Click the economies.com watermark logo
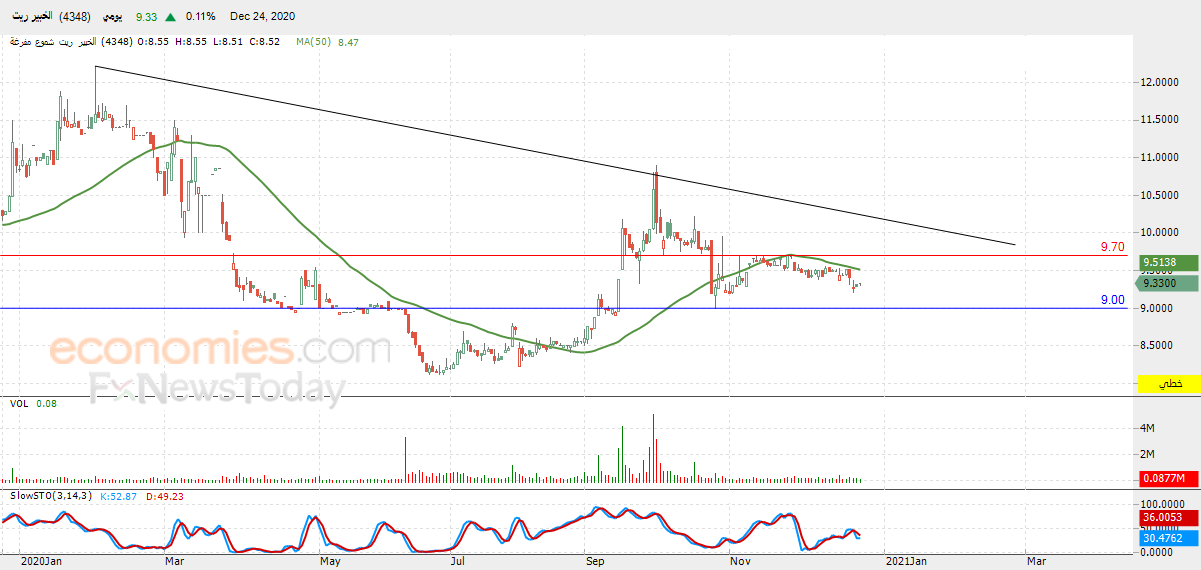This screenshot has width=1201, height=570. coord(220,350)
